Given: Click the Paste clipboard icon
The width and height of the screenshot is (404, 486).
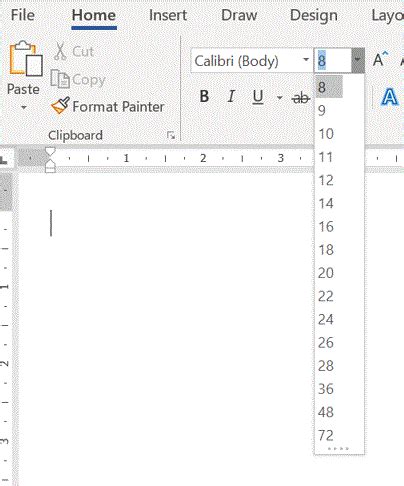Looking at the screenshot, I should coord(26,59).
